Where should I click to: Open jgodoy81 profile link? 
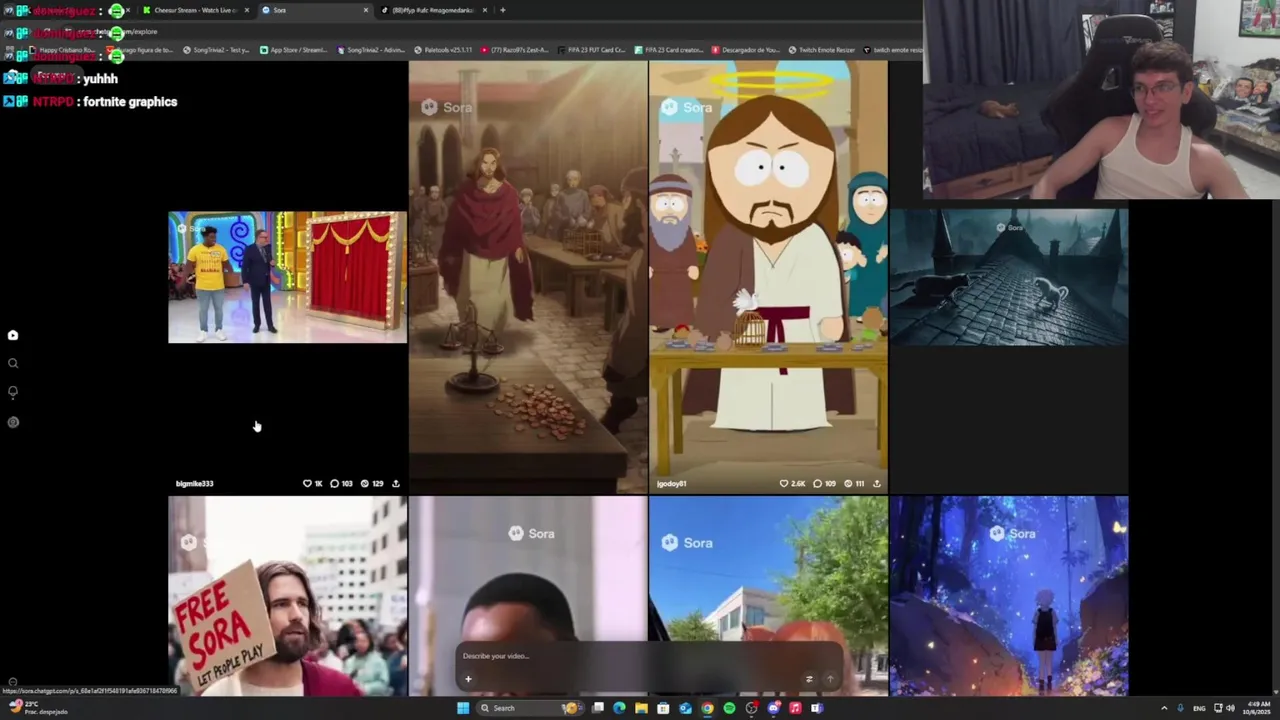(x=671, y=483)
